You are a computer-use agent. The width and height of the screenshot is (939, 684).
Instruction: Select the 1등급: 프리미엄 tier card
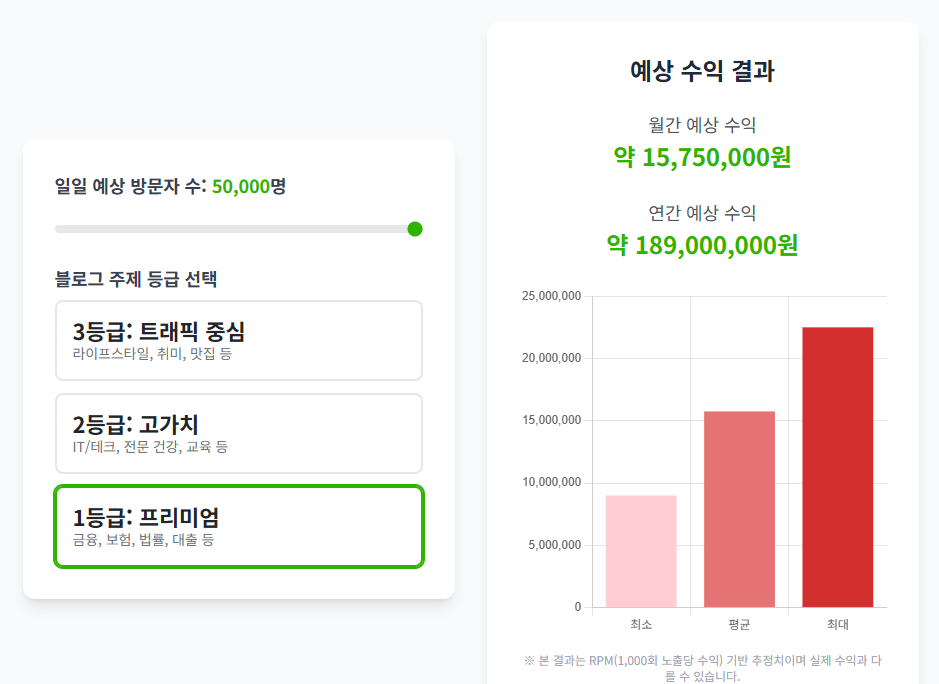pos(238,527)
